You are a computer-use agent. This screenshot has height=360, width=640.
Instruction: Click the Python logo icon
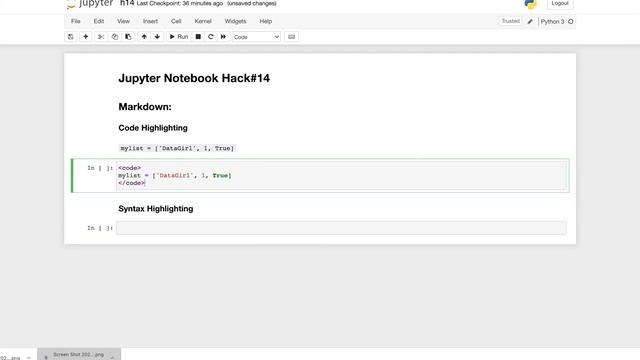[x=530, y=4]
